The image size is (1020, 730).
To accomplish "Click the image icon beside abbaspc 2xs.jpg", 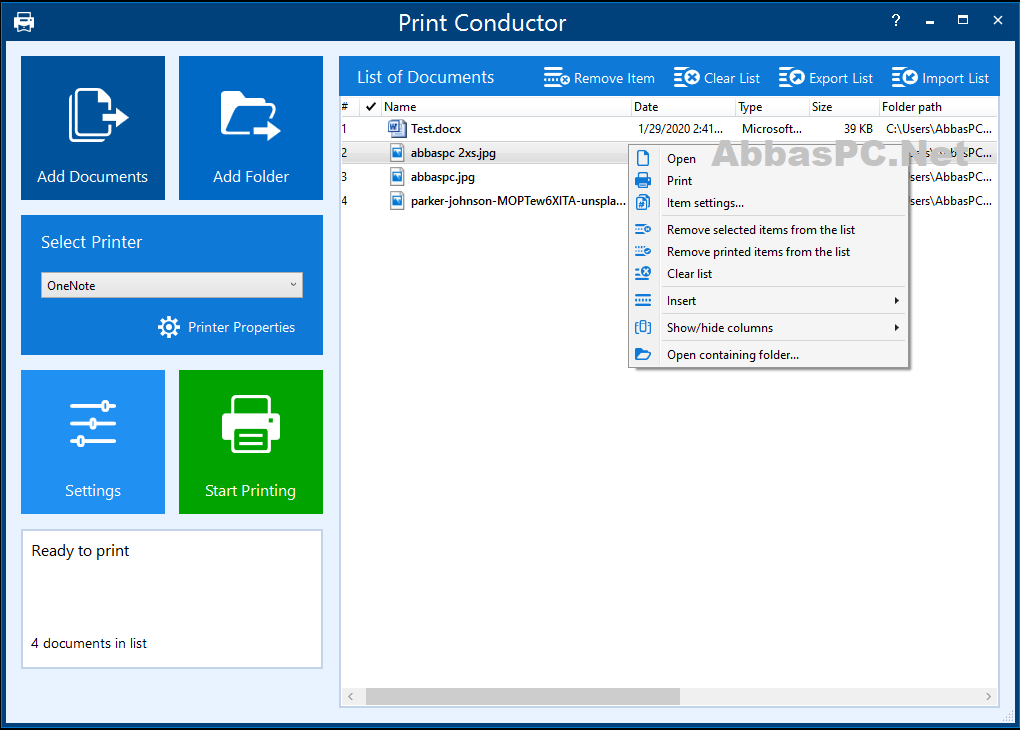I will pyautogui.click(x=397, y=152).
